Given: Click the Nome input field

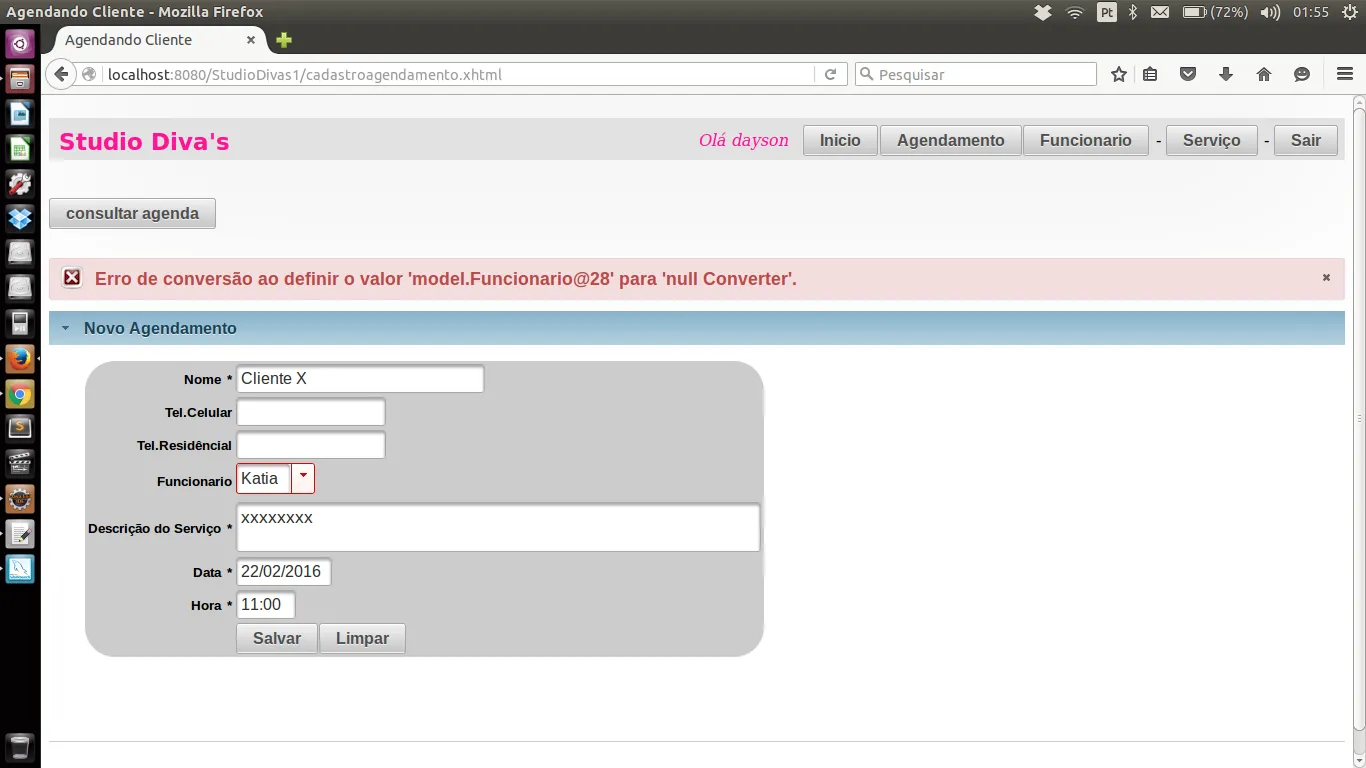Looking at the screenshot, I should pyautogui.click(x=360, y=379).
